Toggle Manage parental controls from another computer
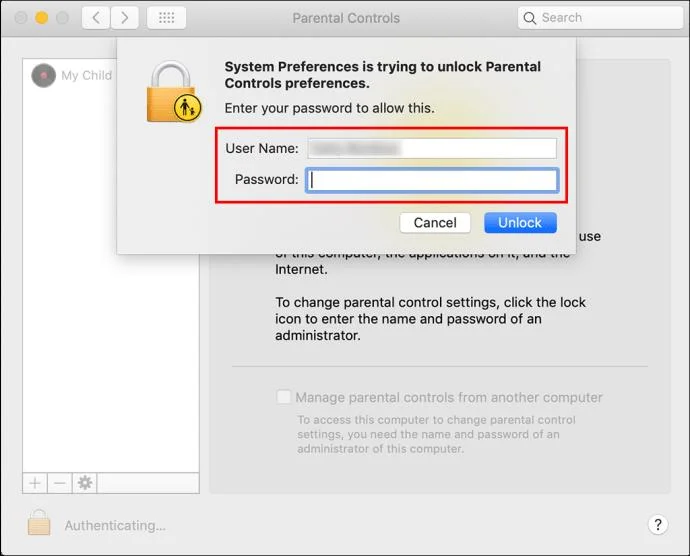Screen dimensions: 690x556 (x=283, y=397)
